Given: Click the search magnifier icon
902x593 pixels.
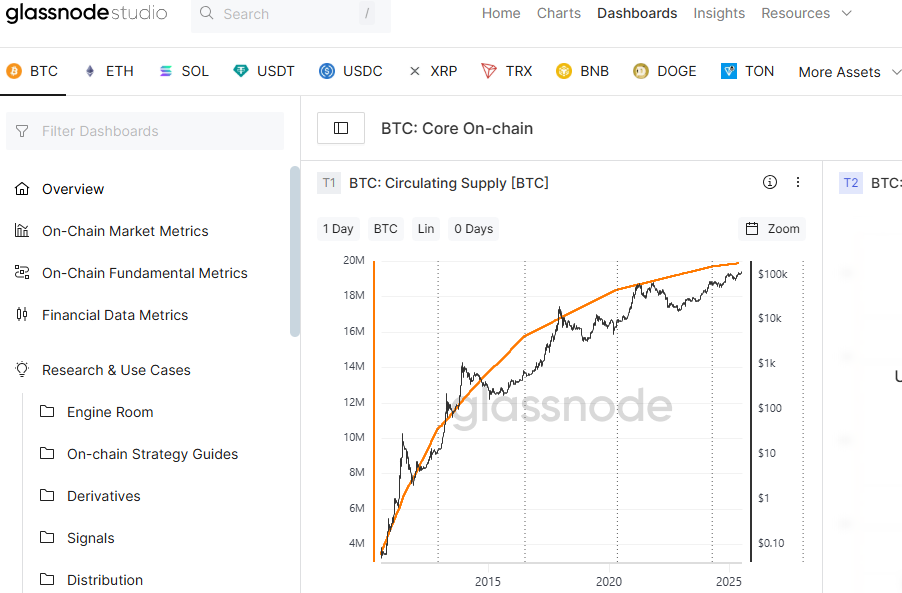Looking at the screenshot, I should [x=207, y=13].
